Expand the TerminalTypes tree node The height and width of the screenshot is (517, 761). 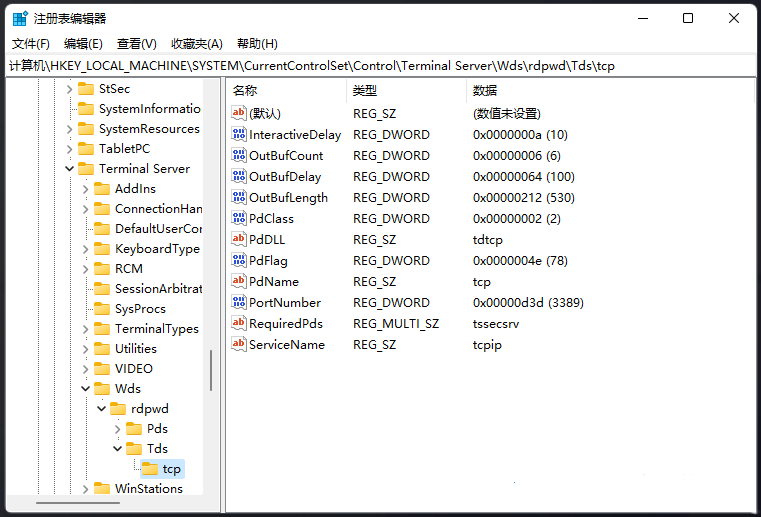pyautogui.click(x=85, y=329)
